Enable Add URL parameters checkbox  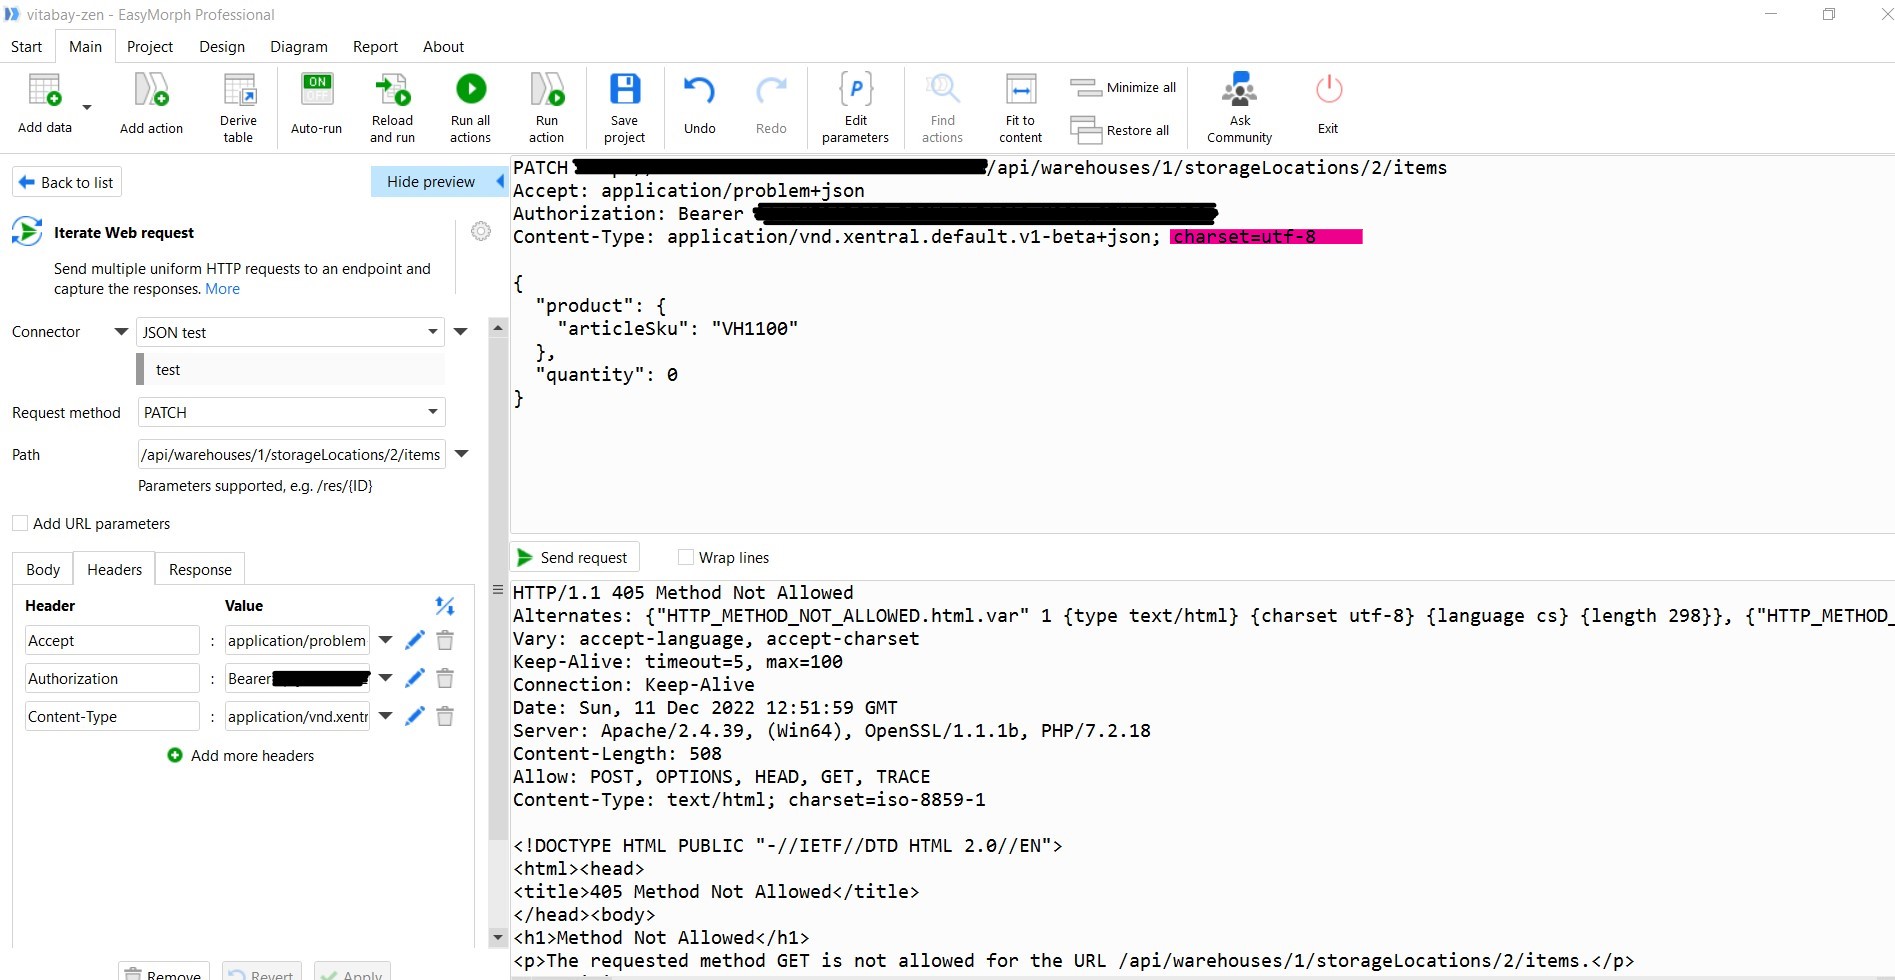coord(20,523)
